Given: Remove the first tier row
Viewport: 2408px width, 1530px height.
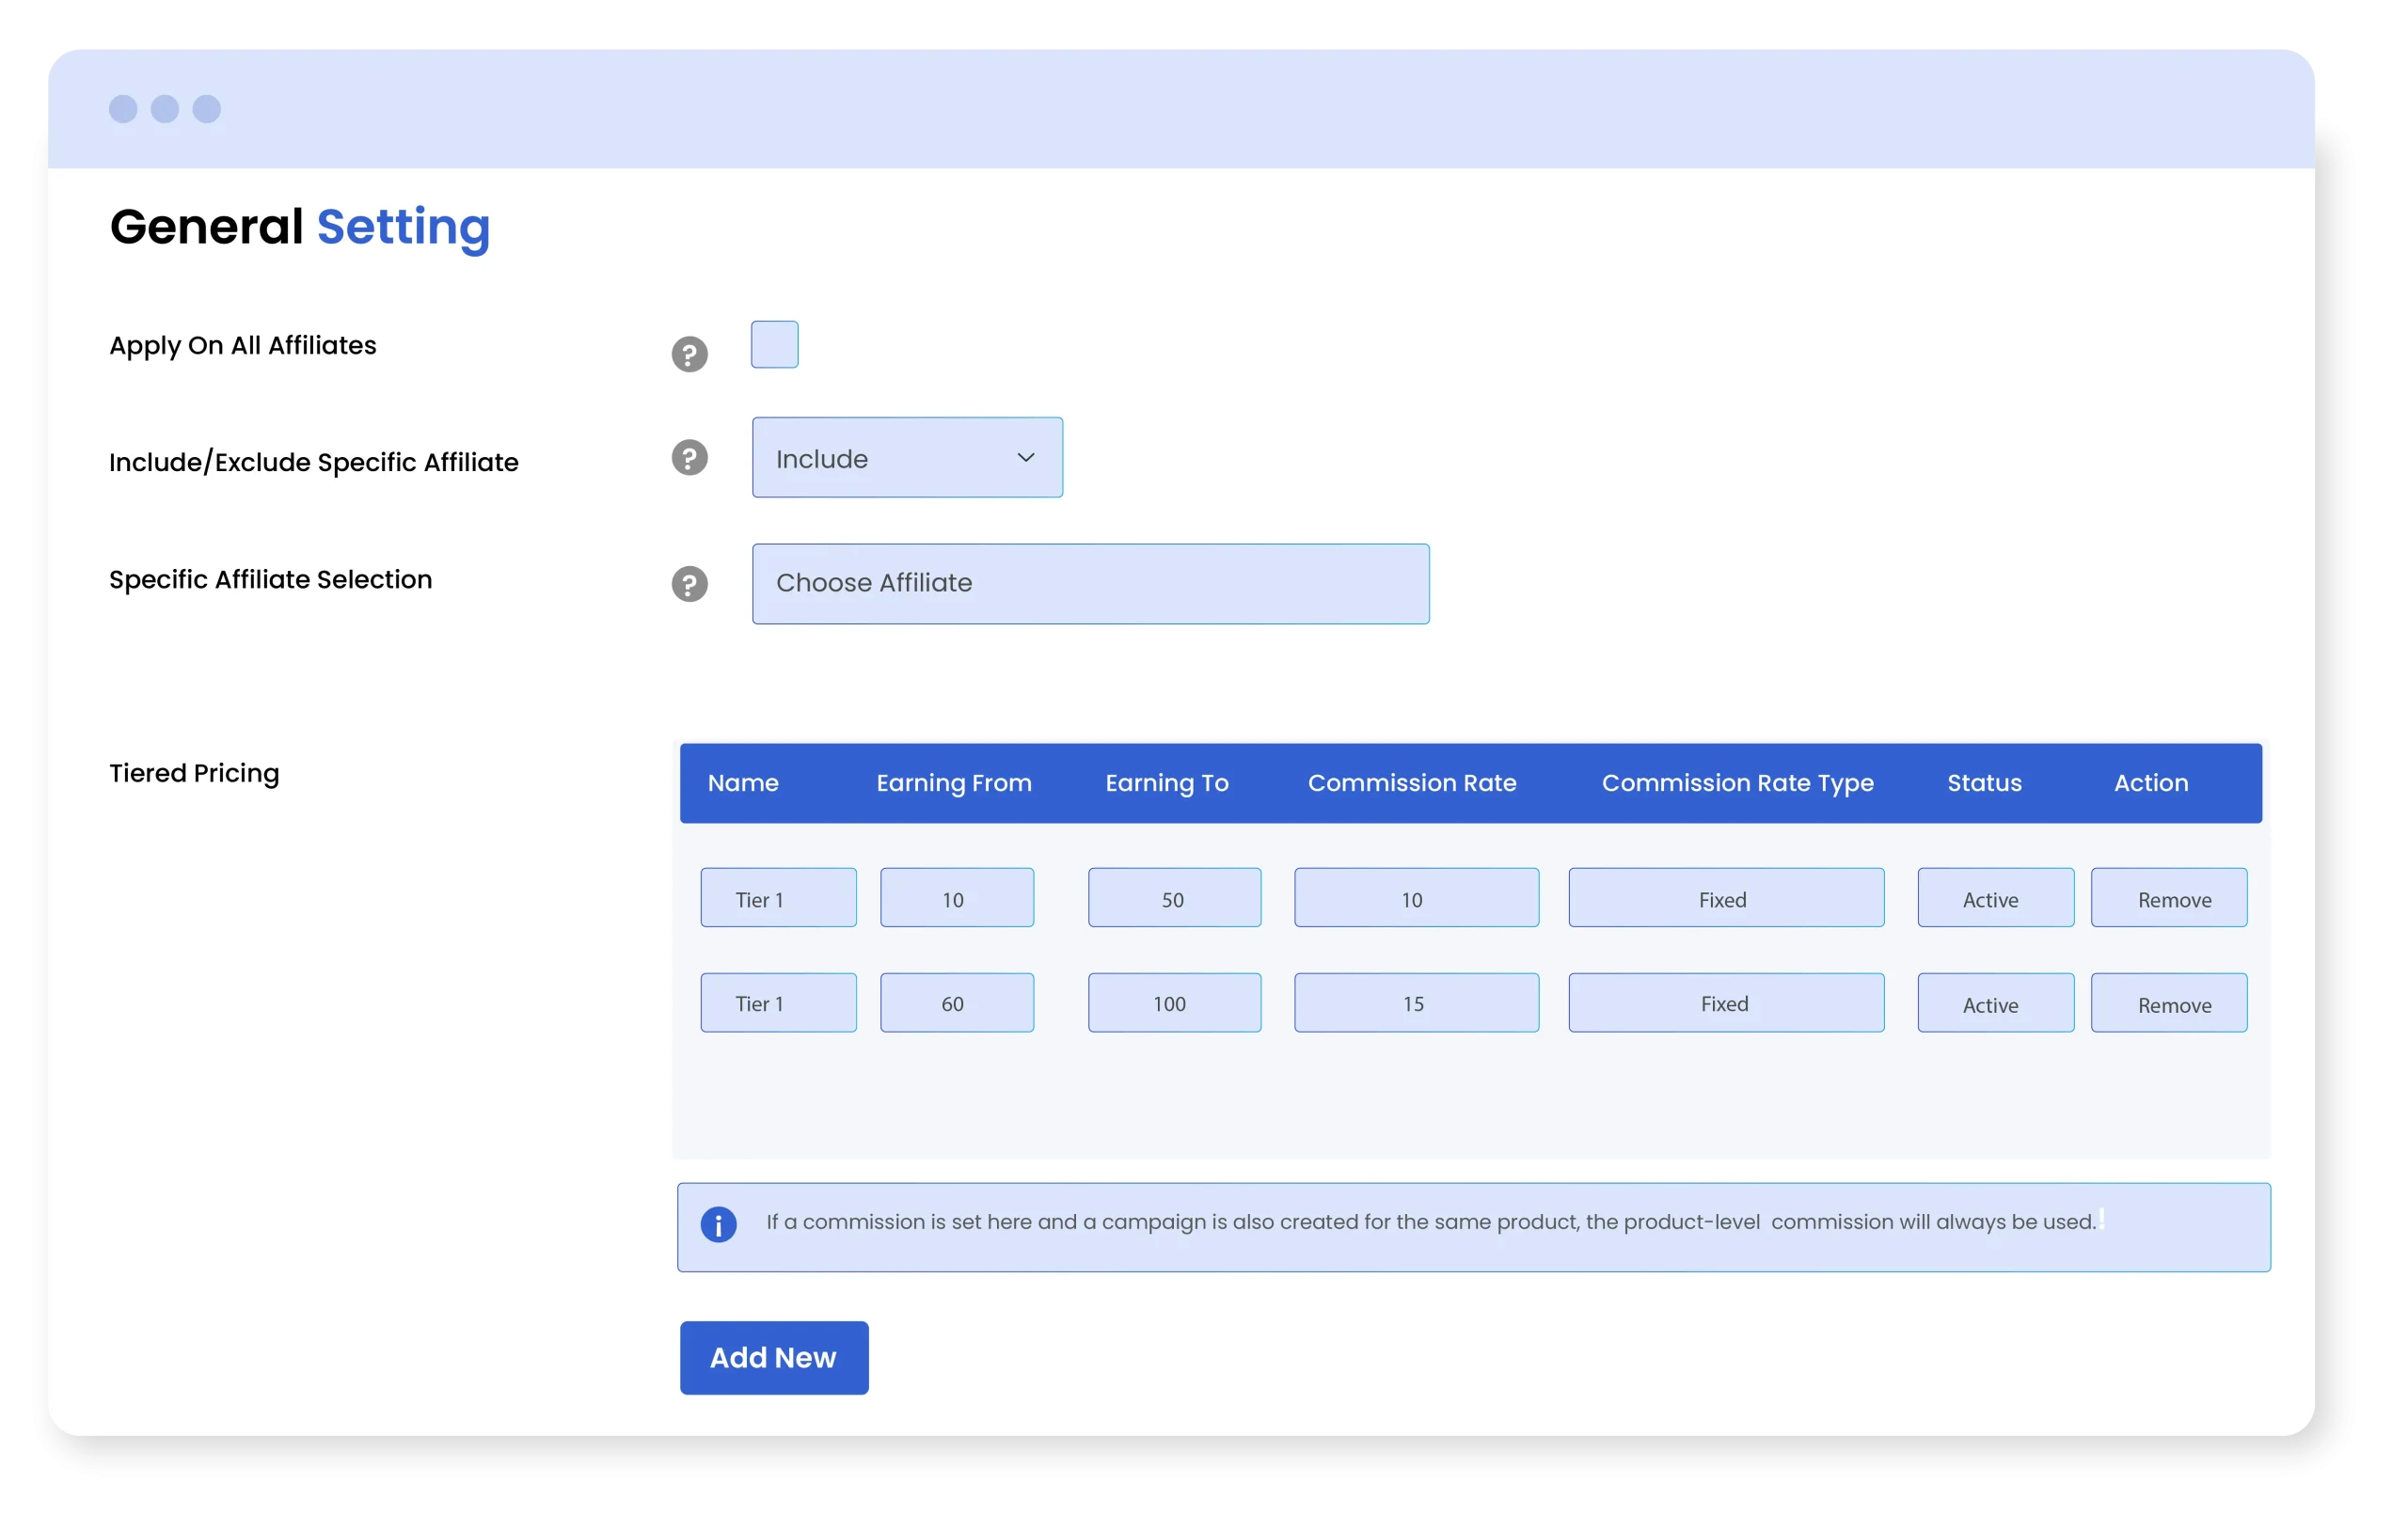Looking at the screenshot, I should pyautogui.click(x=2168, y=898).
